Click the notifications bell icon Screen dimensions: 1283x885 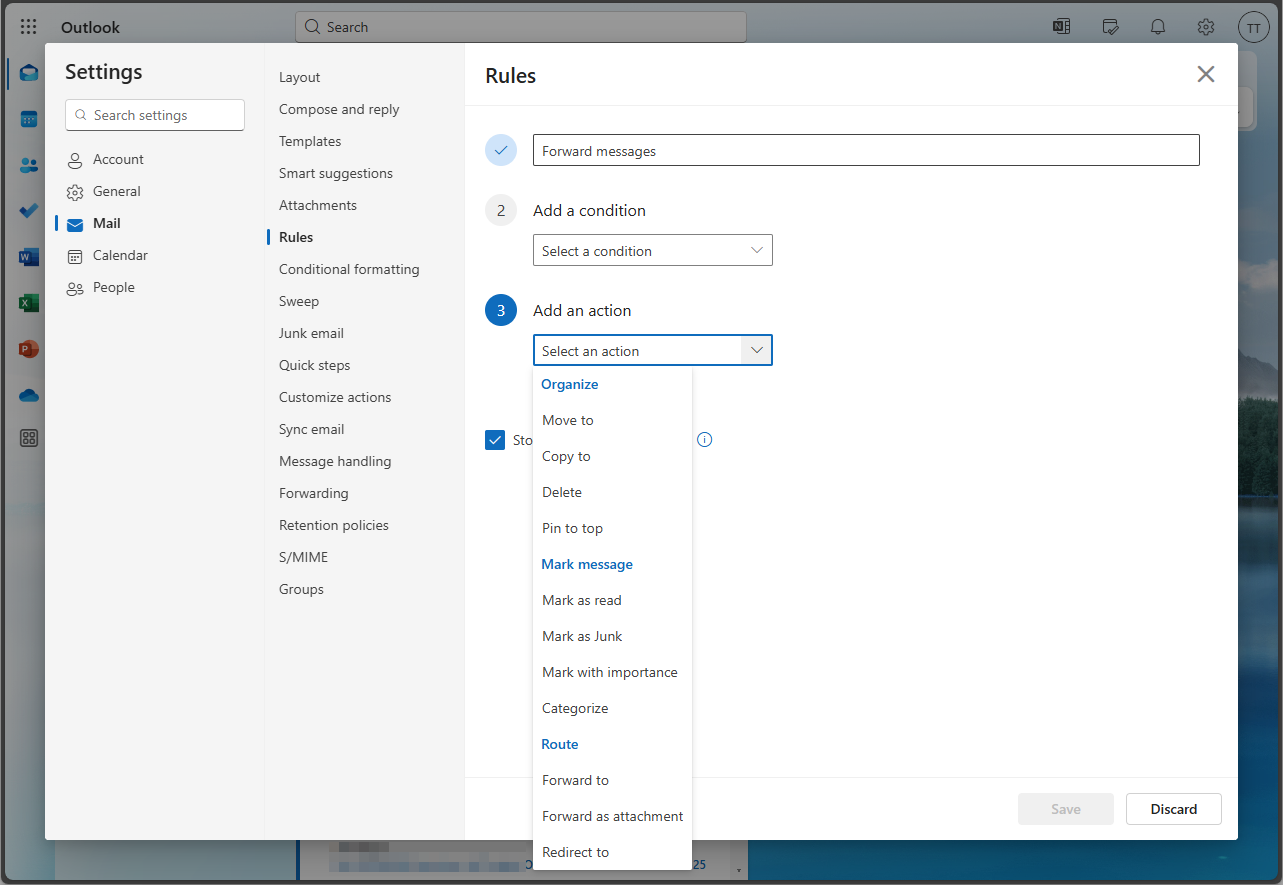pos(1158,27)
